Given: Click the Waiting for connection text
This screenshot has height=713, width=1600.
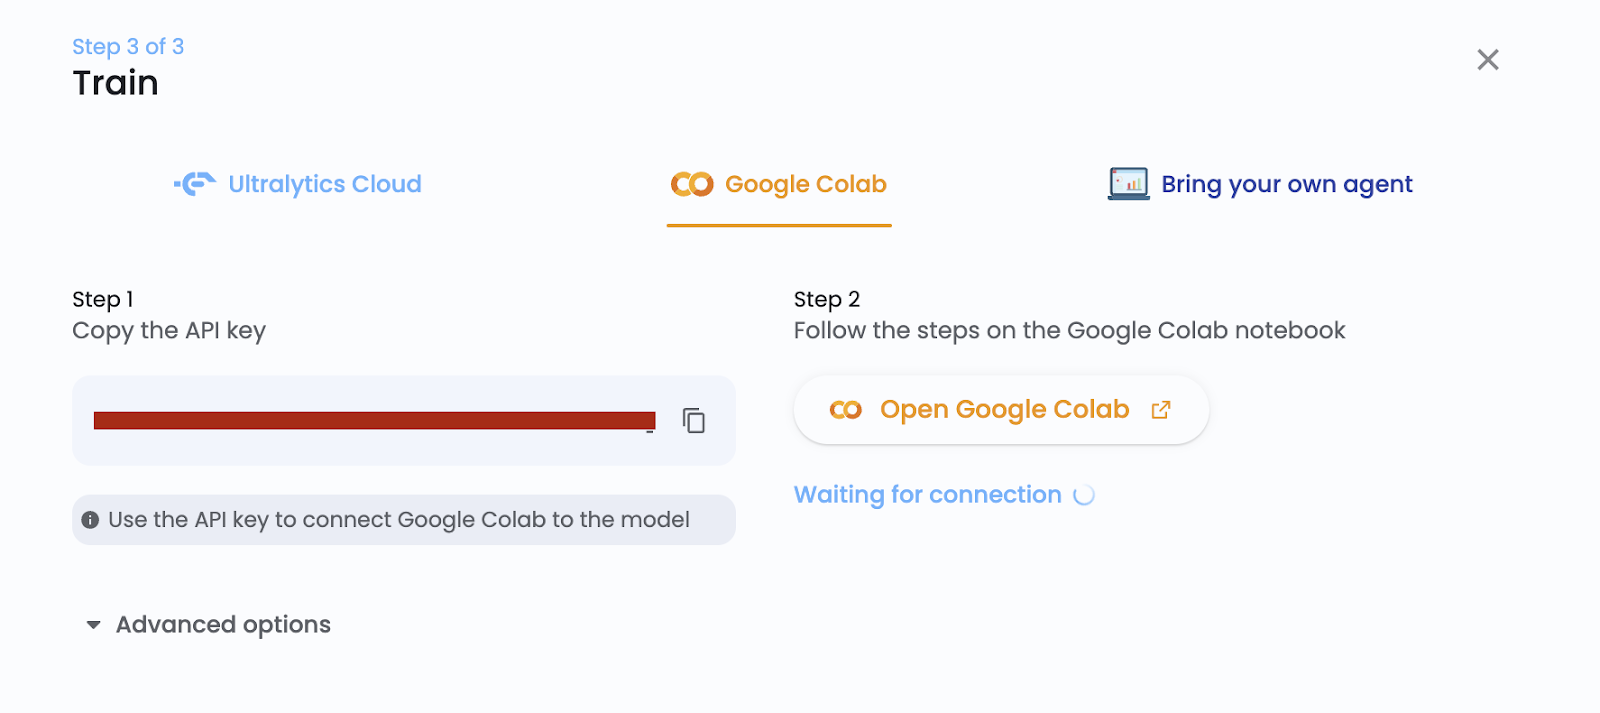Looking at the screenshot, I should pyautogui.click(x=927, y=495).
